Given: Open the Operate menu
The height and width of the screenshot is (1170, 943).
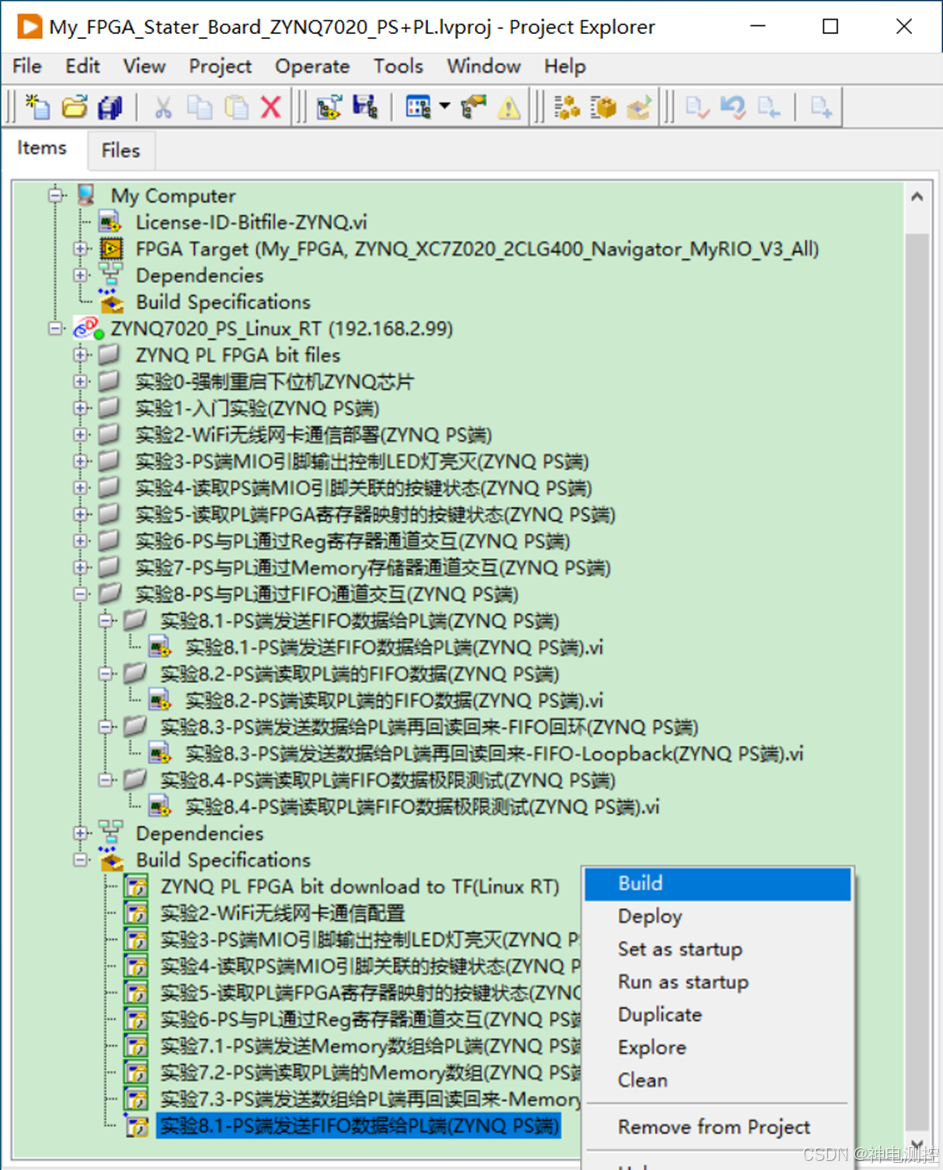Looking at the screenshot, I should (312, 66).
